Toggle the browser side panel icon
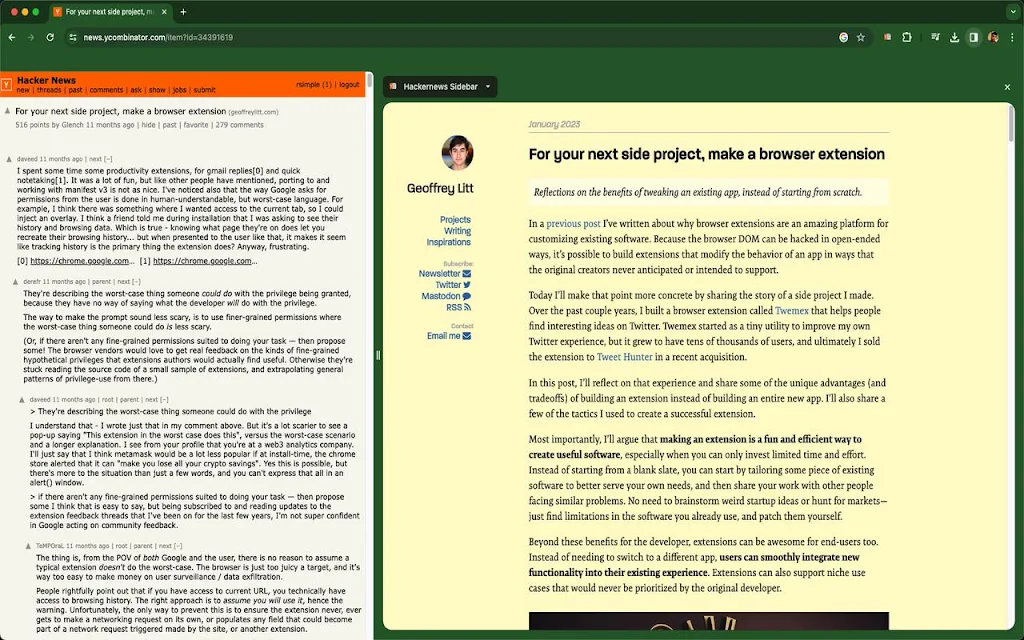Screen dimensions: 1024x640 pyautogui.click(x=974, y=37)
